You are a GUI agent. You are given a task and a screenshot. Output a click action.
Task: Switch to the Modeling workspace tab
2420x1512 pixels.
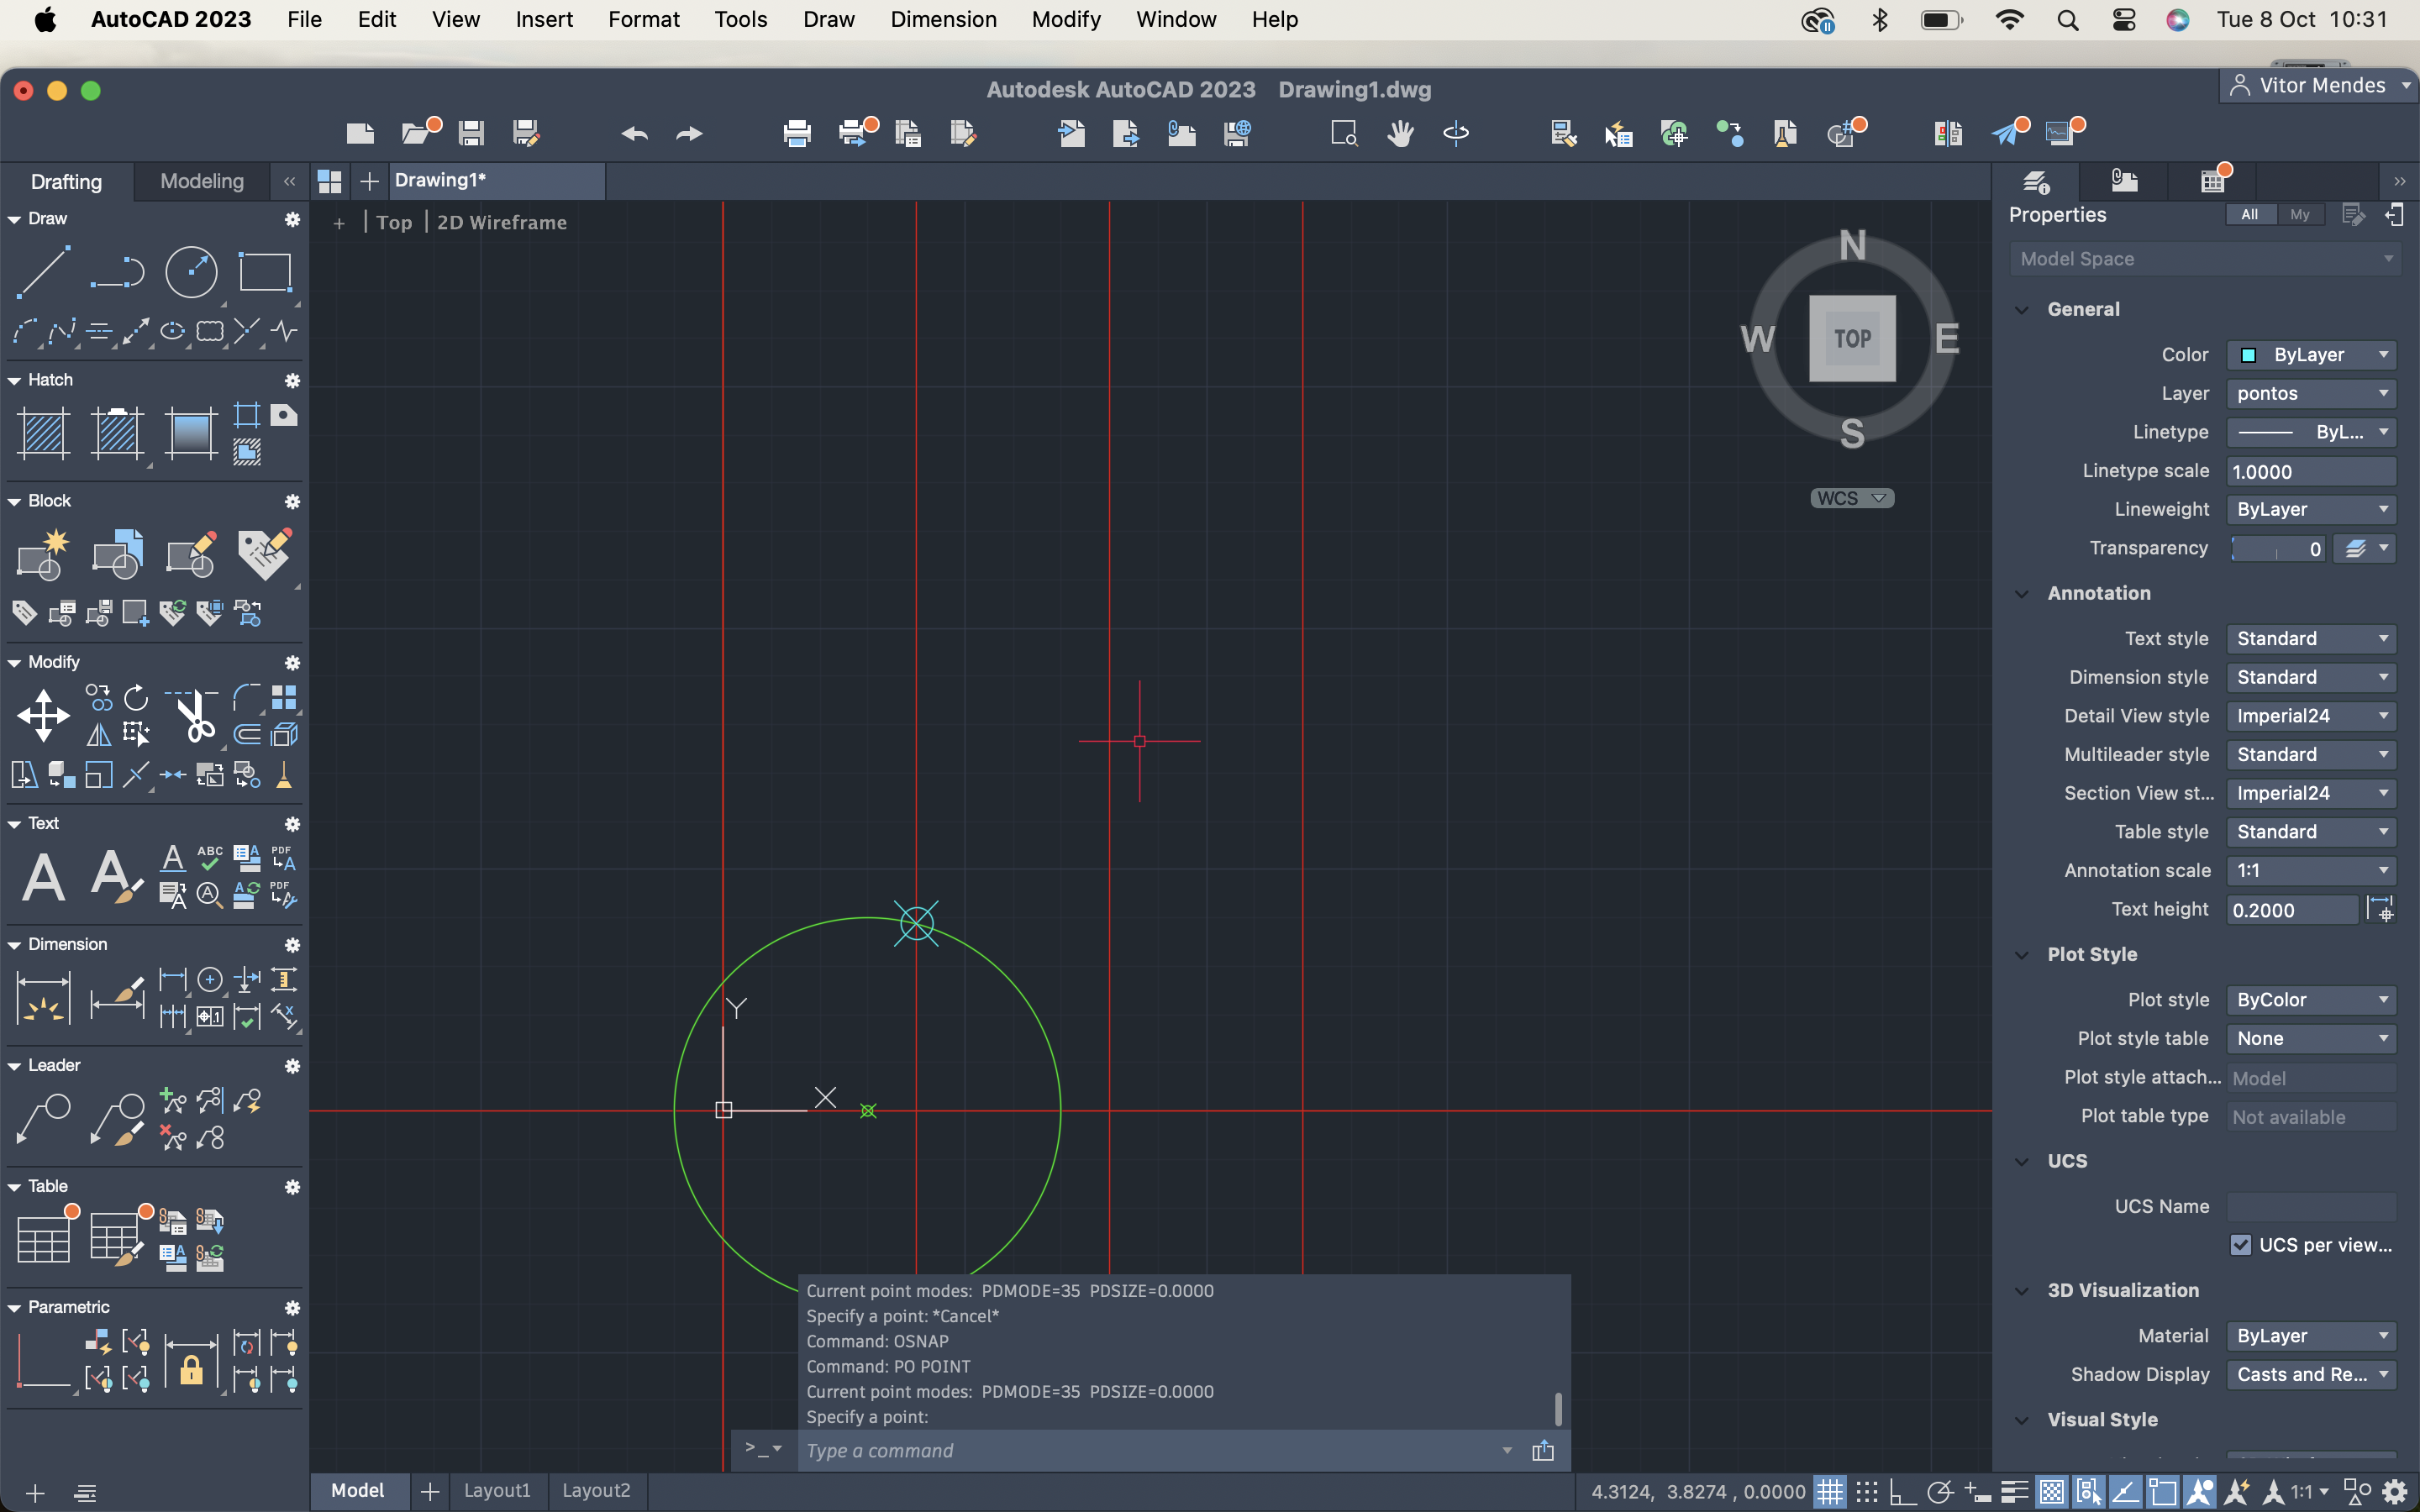pyautogui.click(x=202, y=181)
